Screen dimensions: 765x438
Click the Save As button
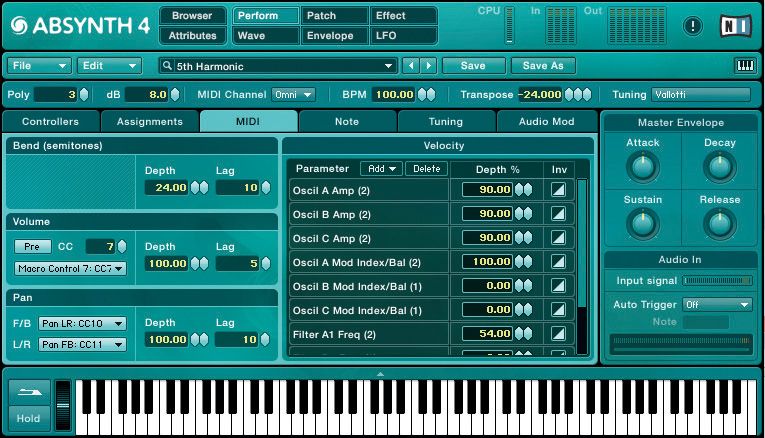[543, 65]
